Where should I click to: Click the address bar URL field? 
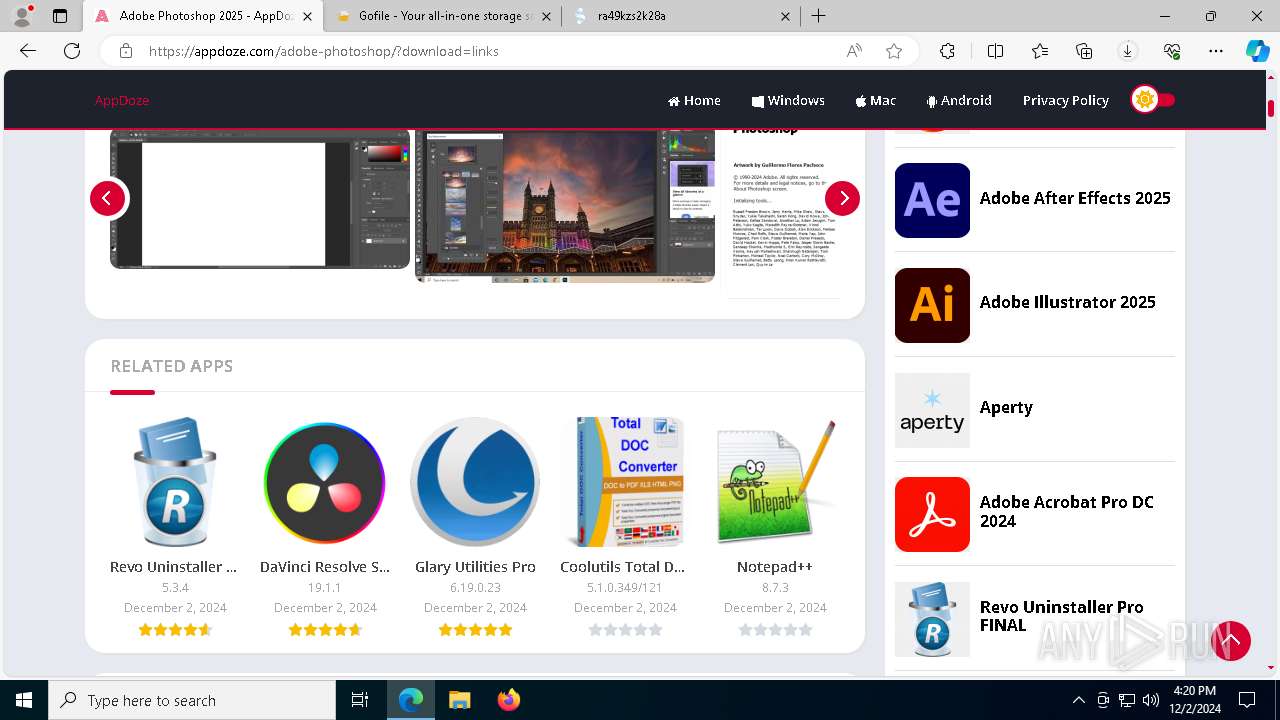click(x=490, y=51)
